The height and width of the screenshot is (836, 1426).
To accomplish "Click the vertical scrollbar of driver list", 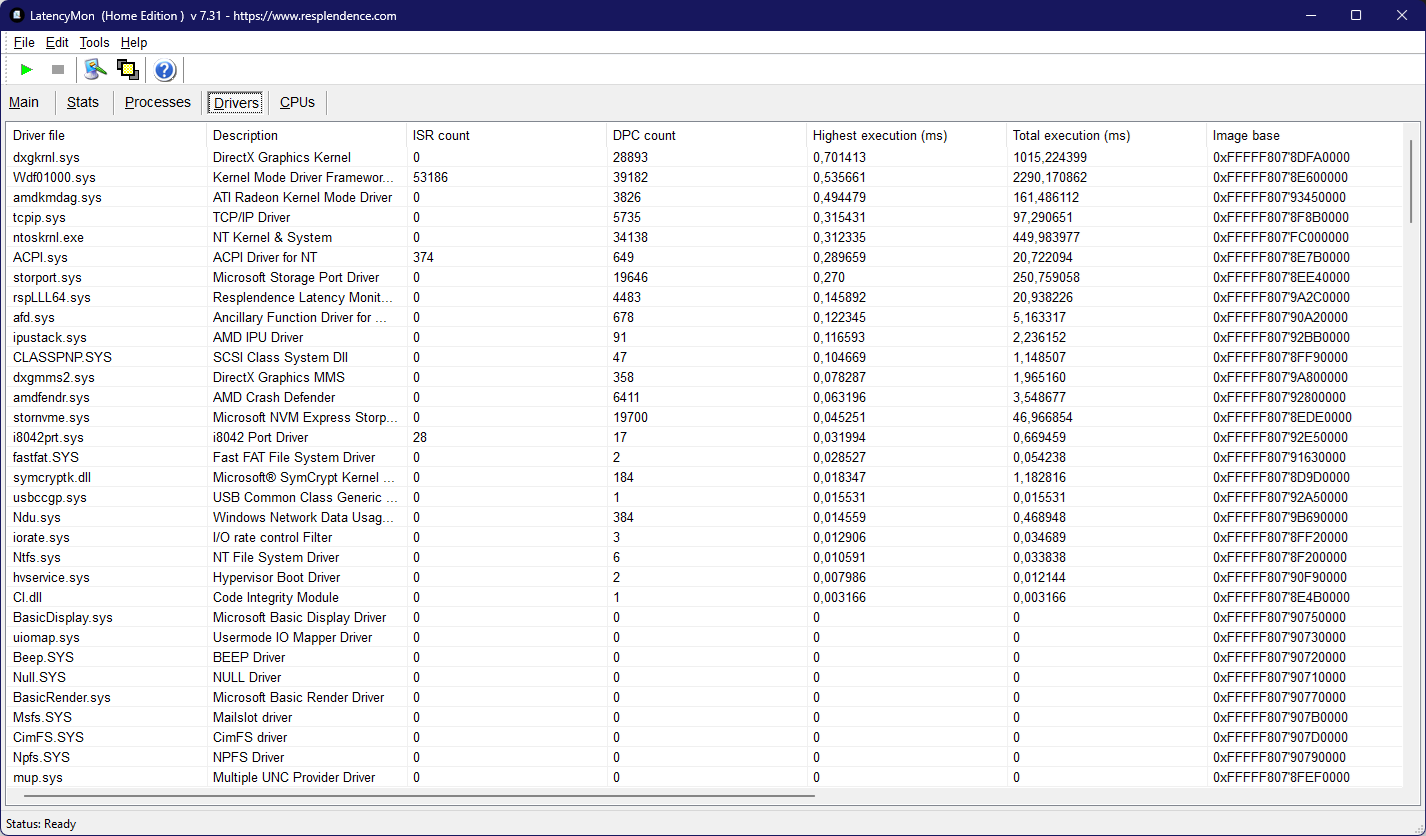I will coord(1411,180).
